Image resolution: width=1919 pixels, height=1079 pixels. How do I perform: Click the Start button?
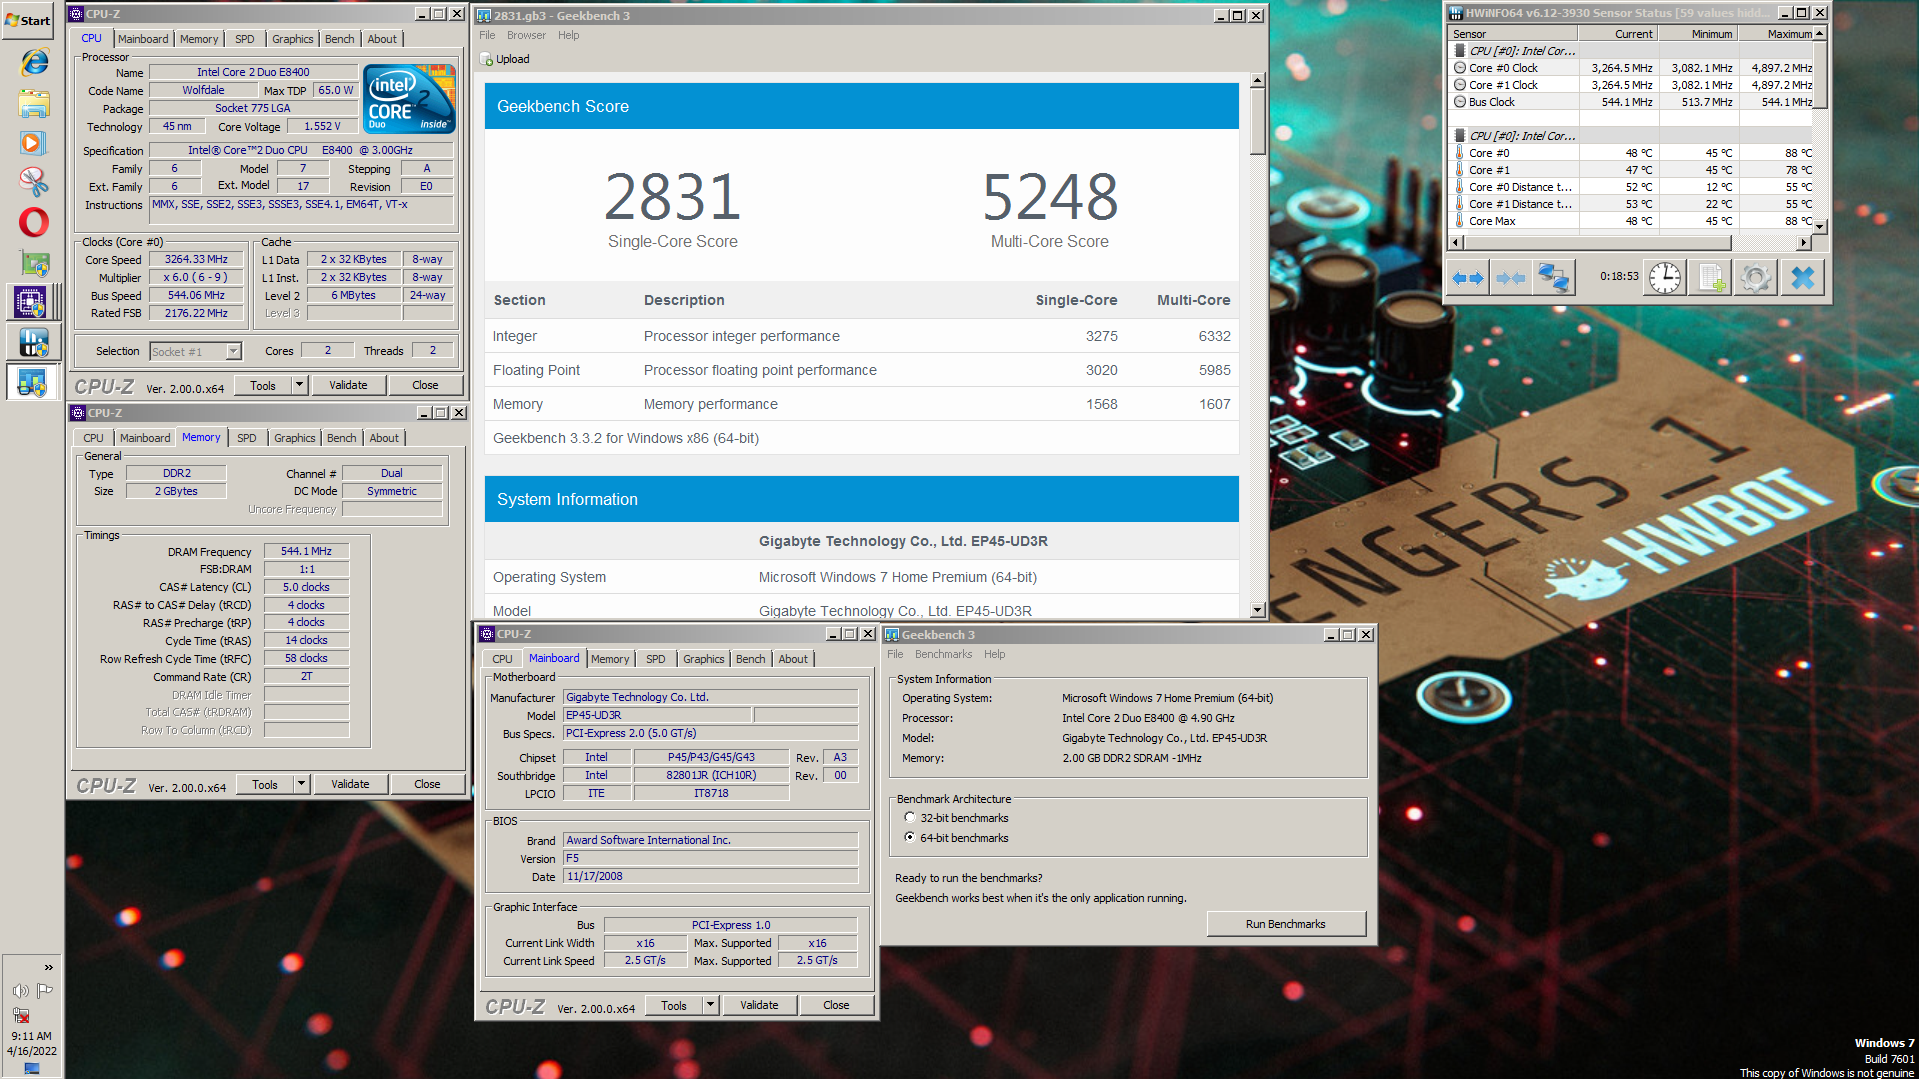(x=28, y=20)
